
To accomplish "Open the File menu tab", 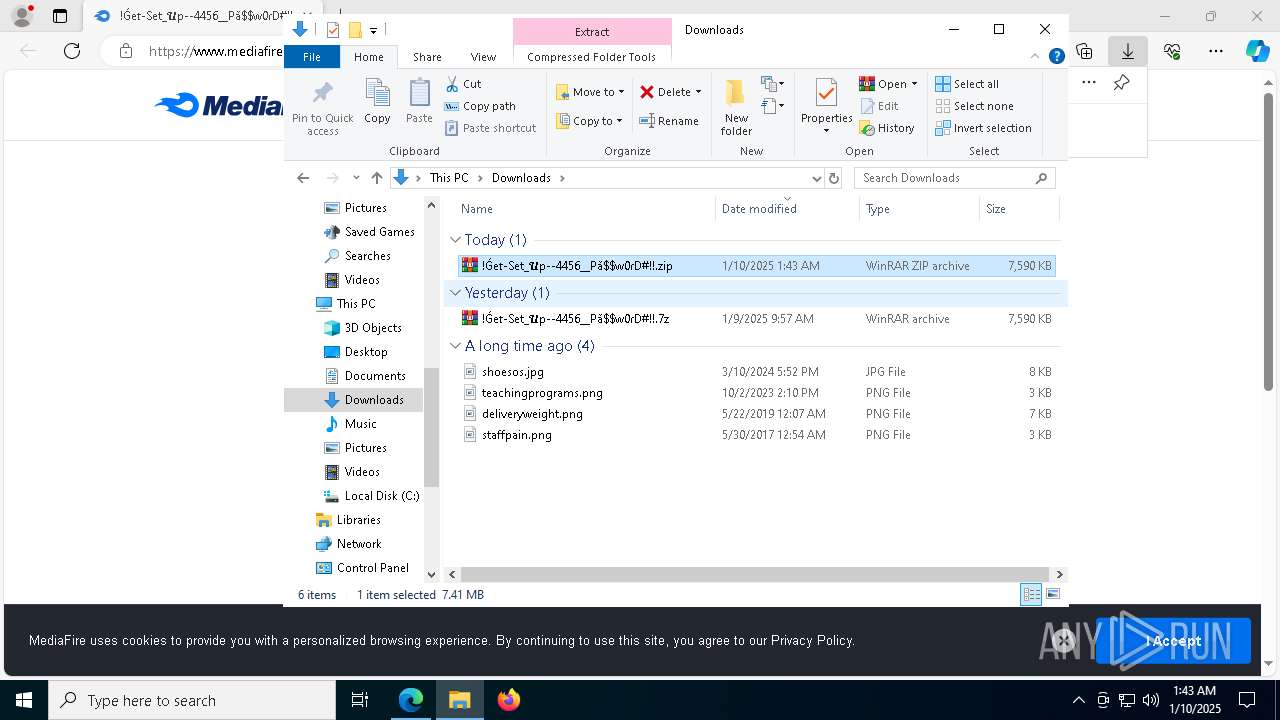I will click(x=312, y=57).
